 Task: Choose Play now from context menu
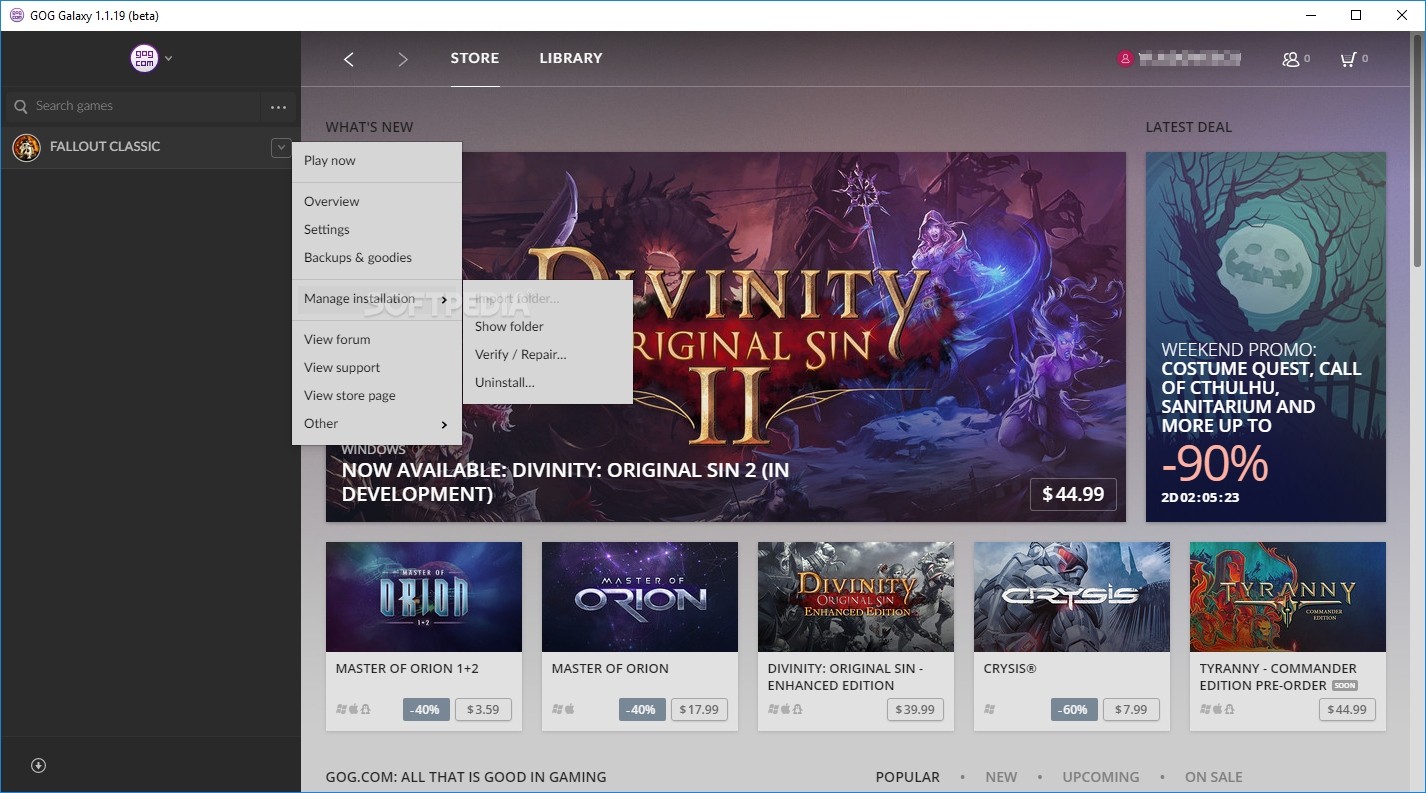pyautogui.click(x=377, y=160)
